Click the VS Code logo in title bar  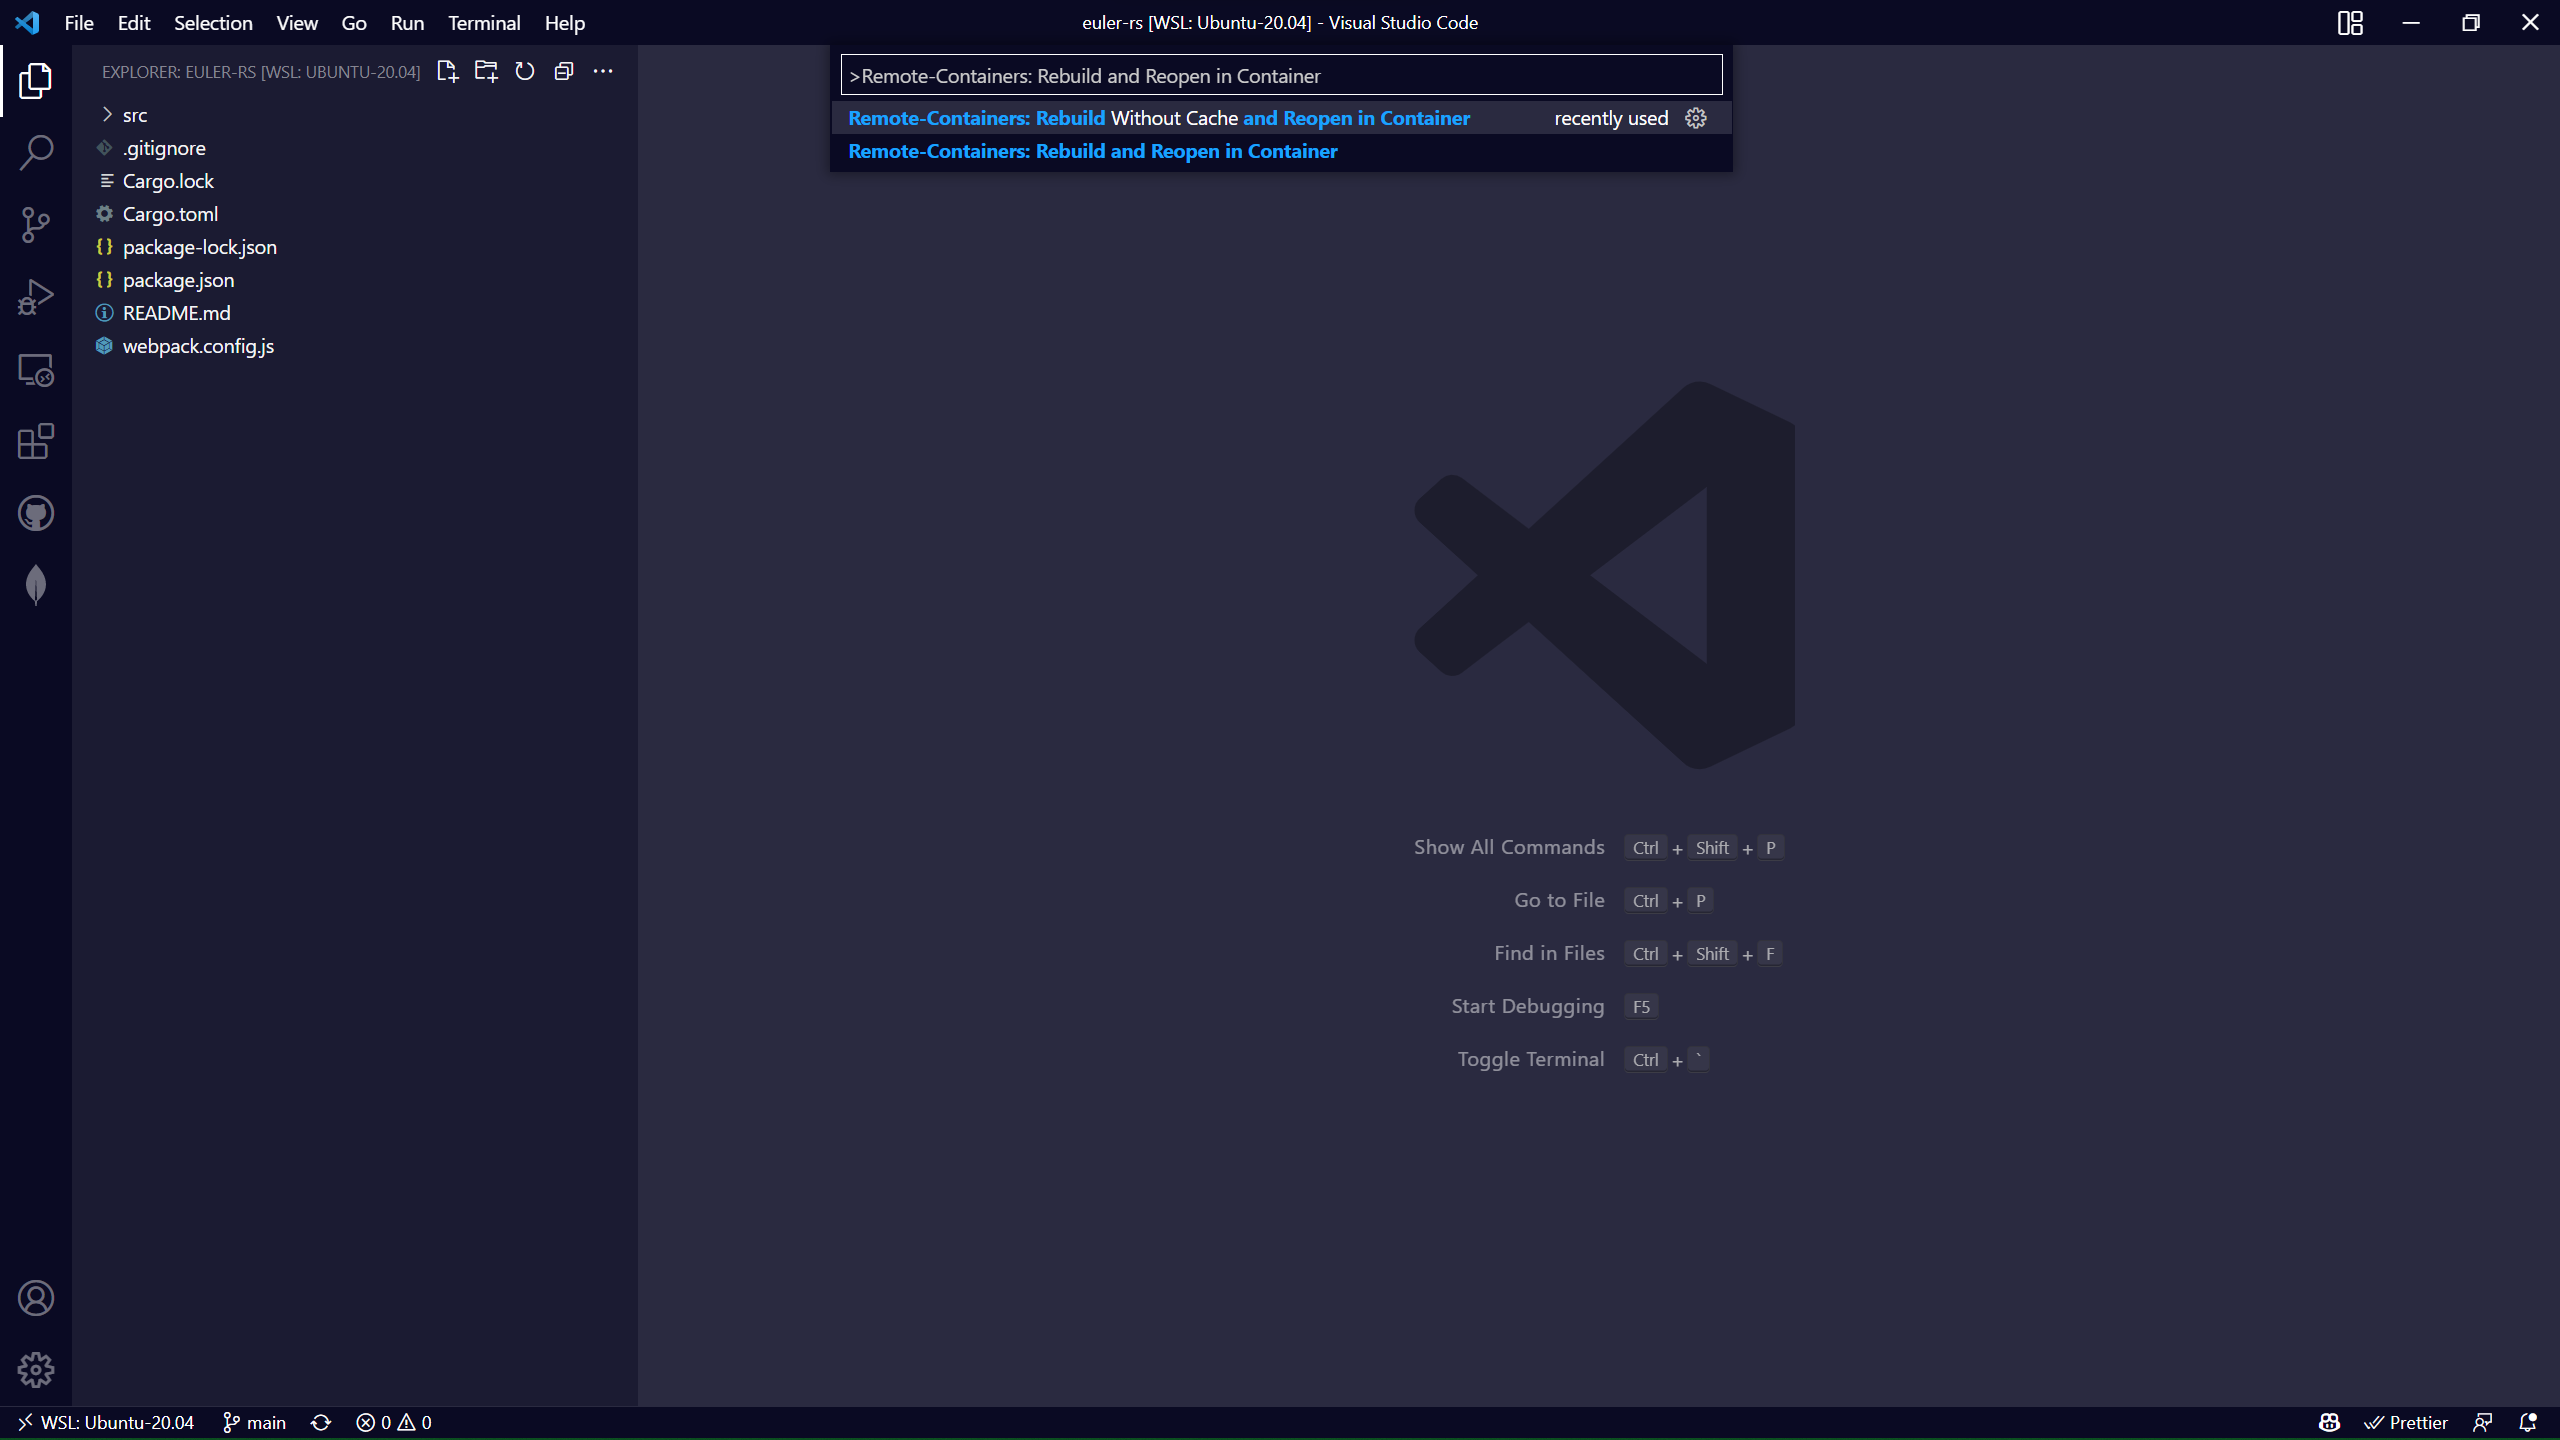click(27, 22)
